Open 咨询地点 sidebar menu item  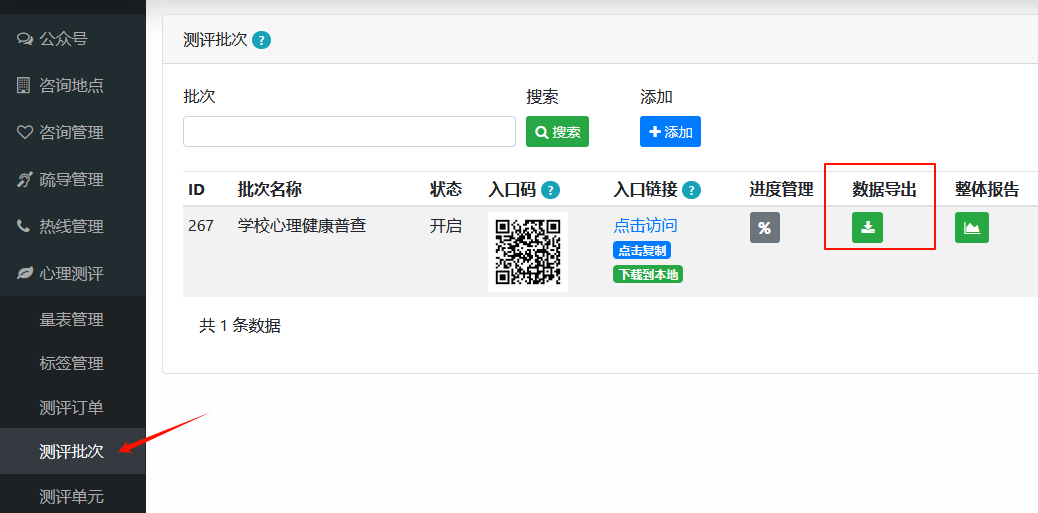click(73, 85)
